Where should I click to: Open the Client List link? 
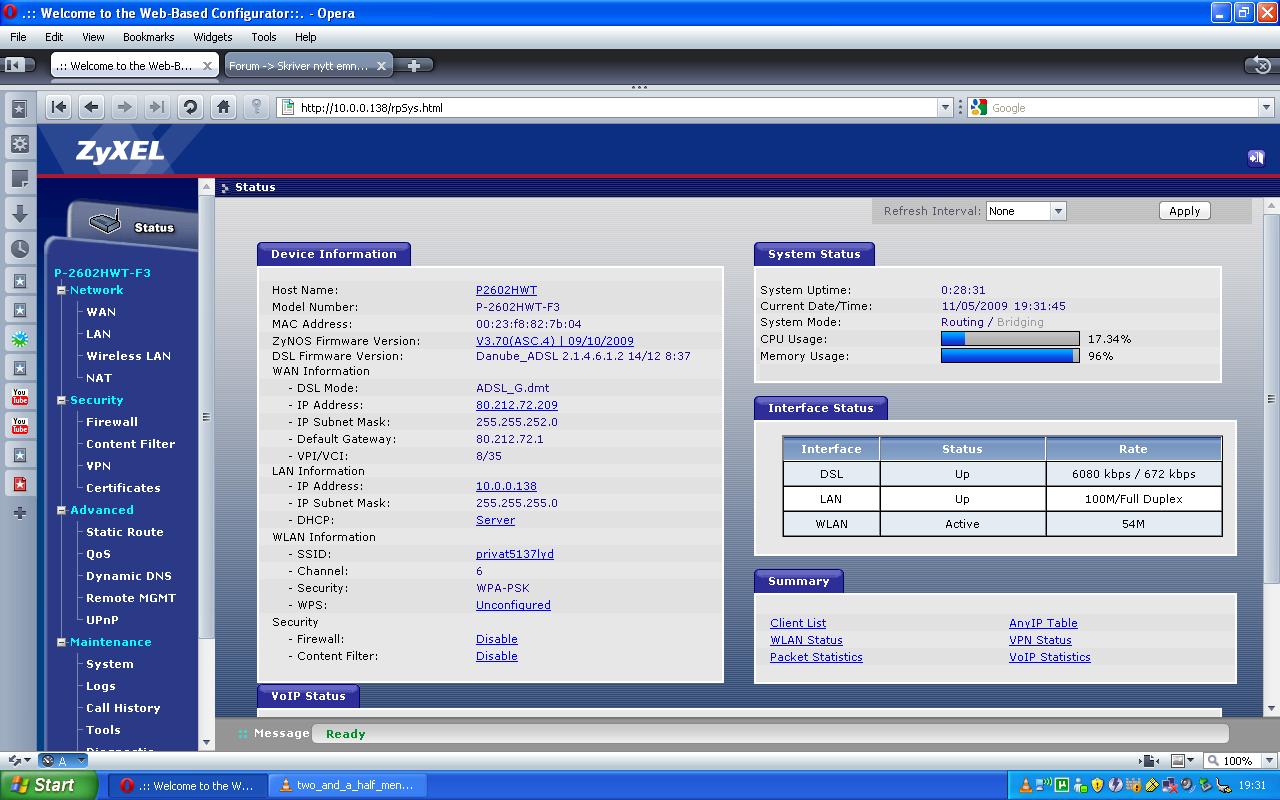click(x=798, y=623)
